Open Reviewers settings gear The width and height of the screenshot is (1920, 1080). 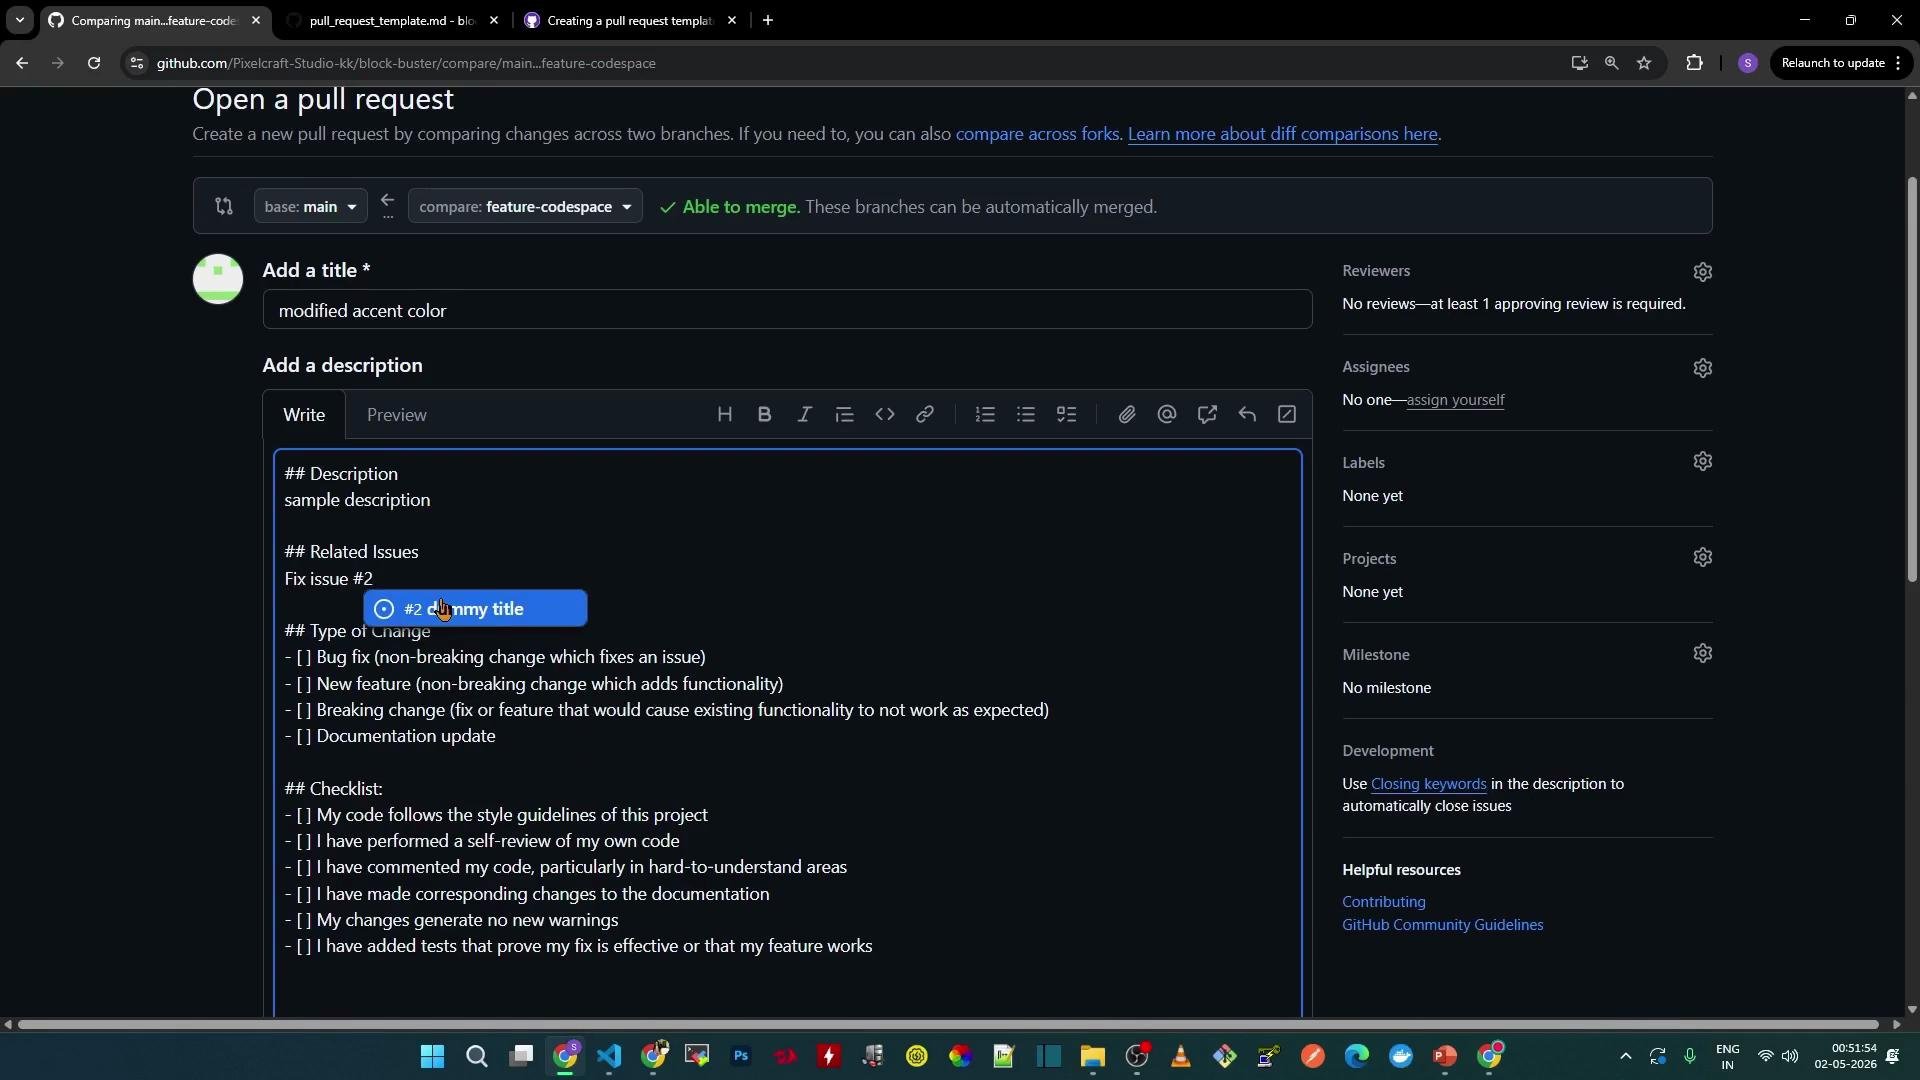point(1703,272)
